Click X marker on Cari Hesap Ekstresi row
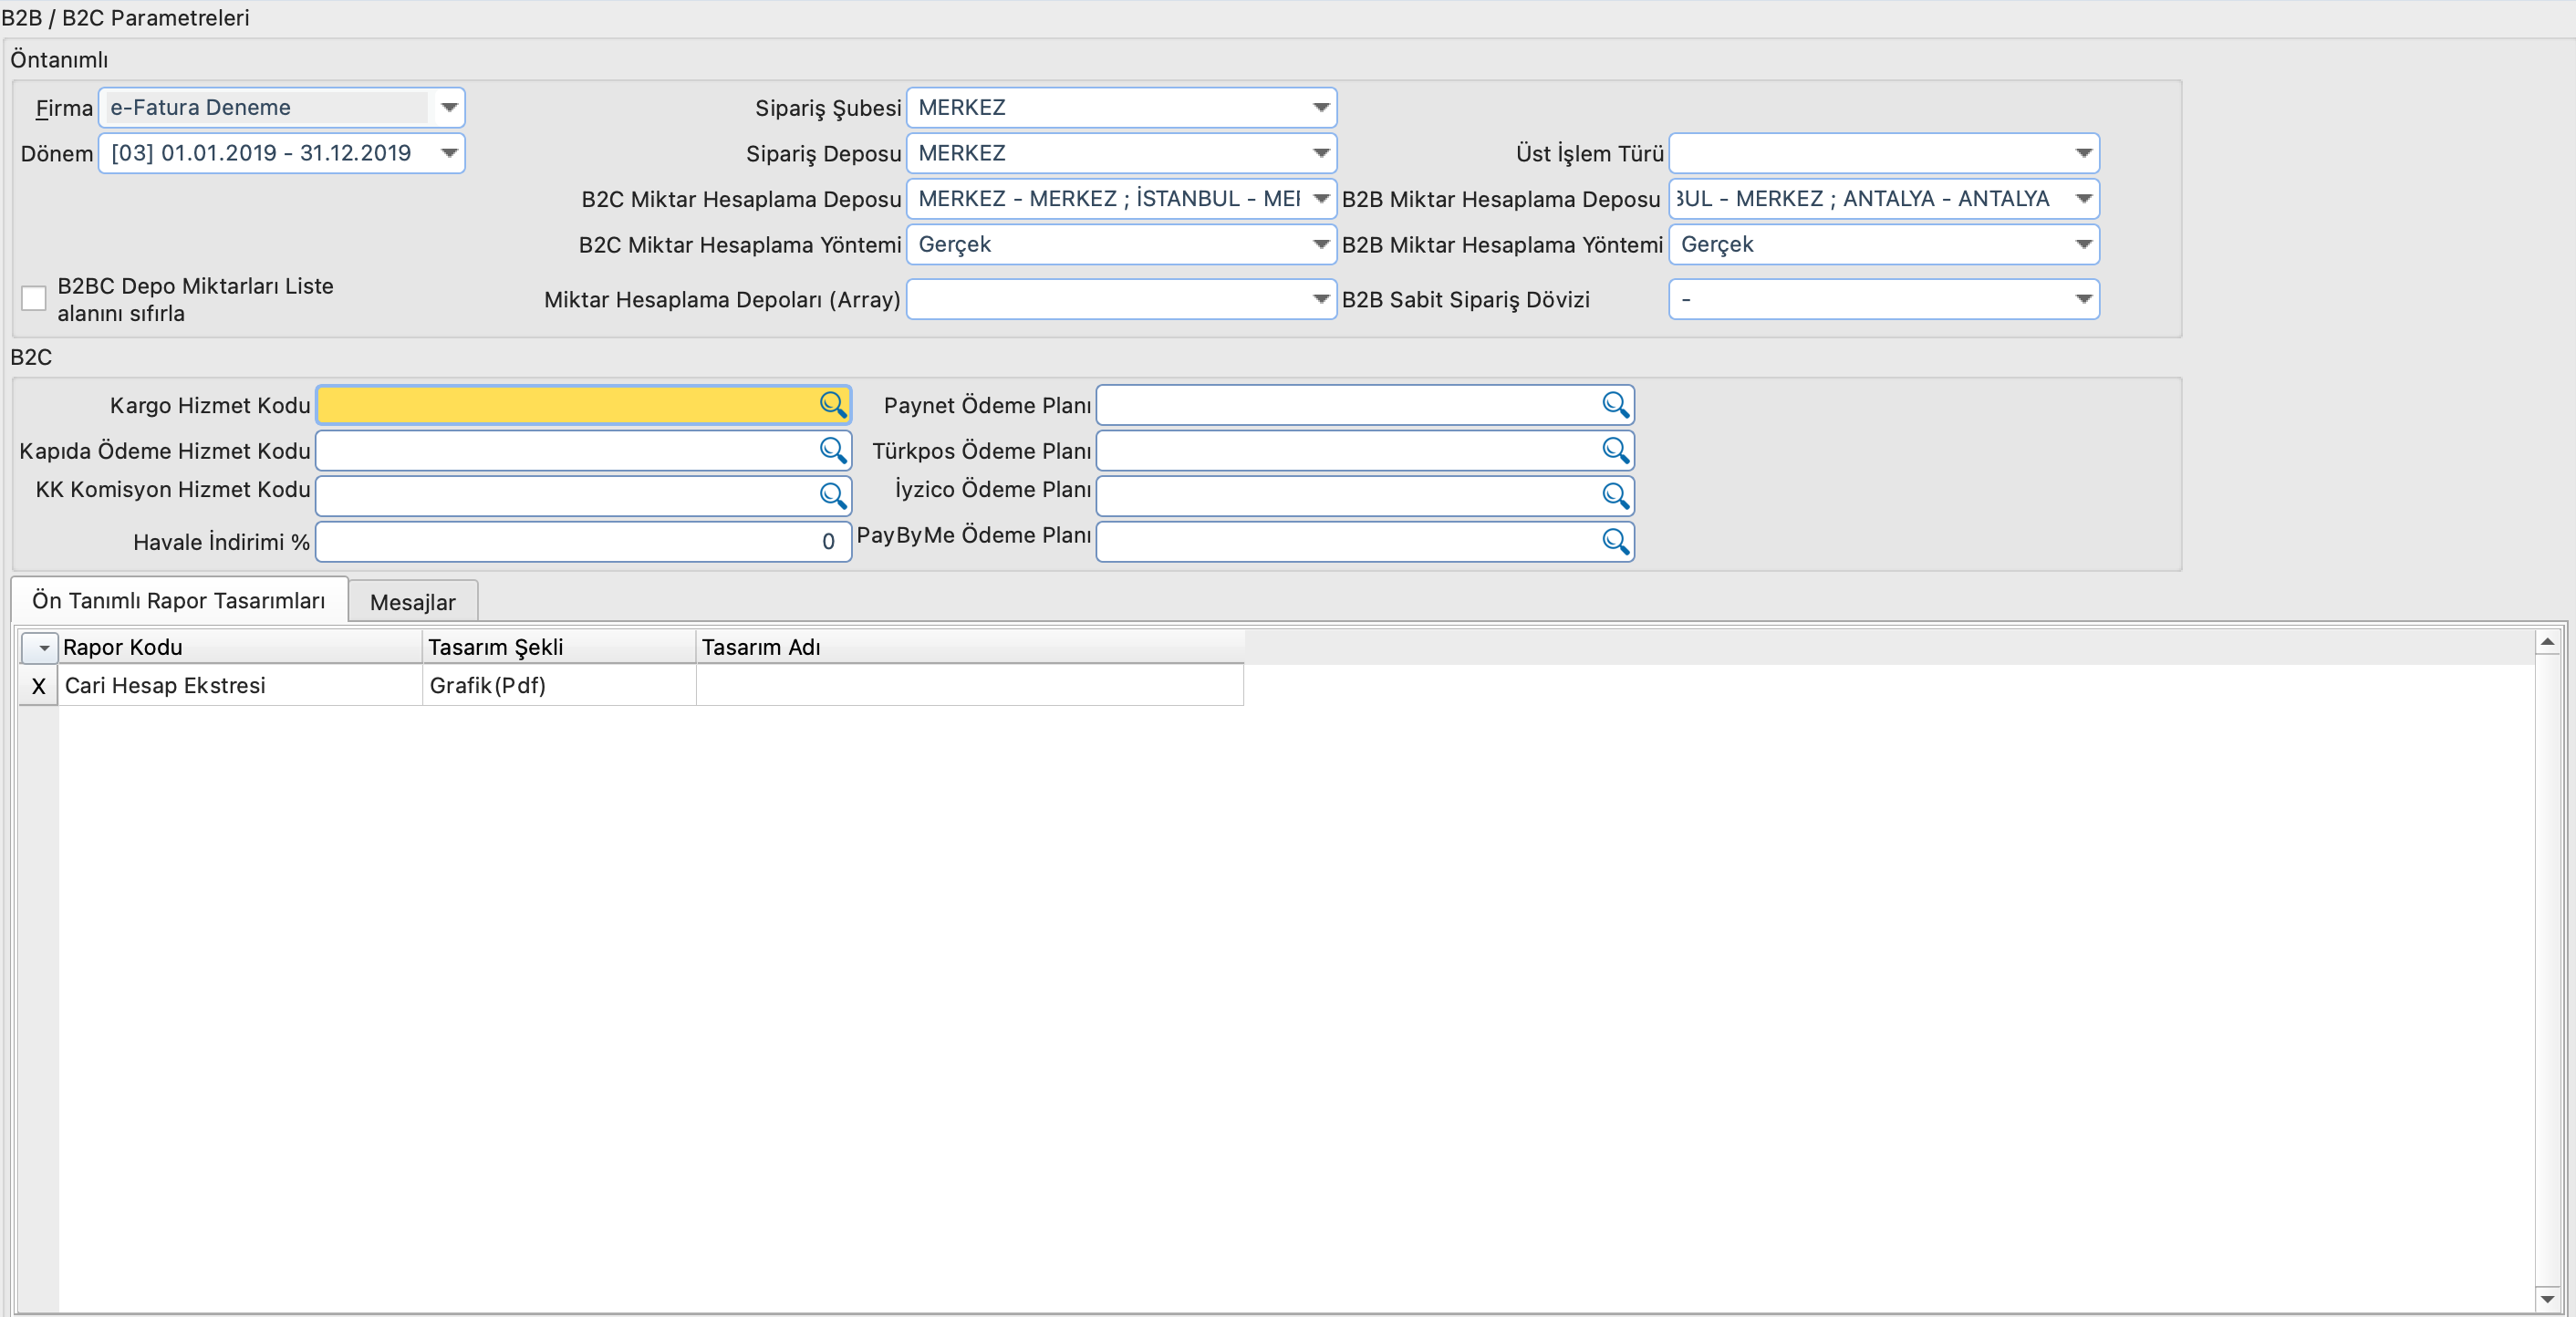This screenshot has height=1317, width=2576. tap(38, 686)
